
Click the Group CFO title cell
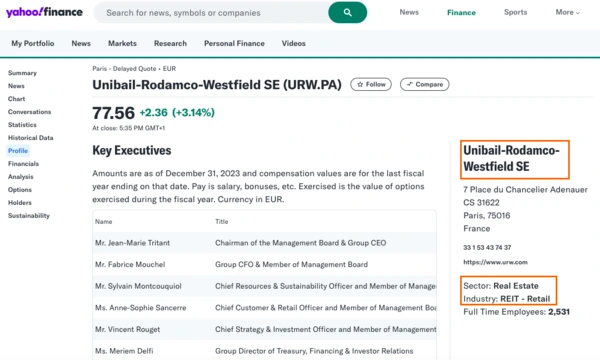click(x=291, y=265)
